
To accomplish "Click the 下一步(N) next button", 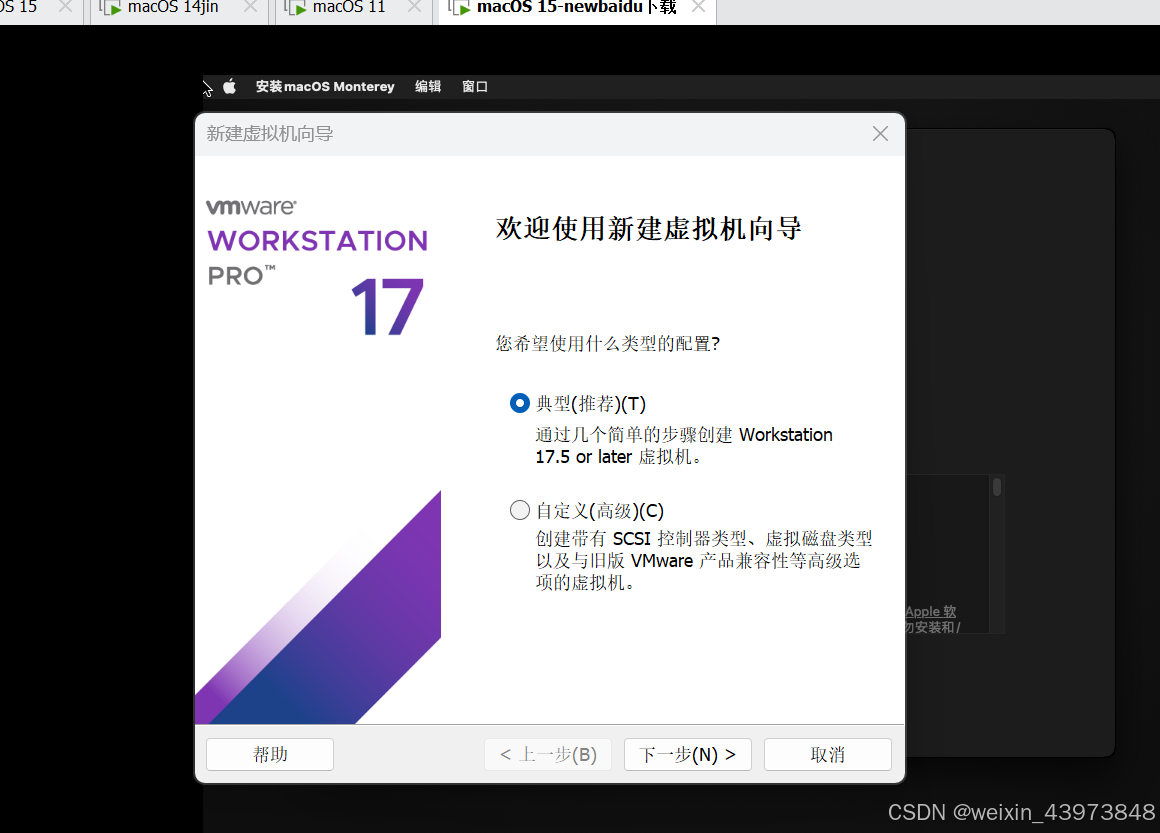I will click(687, 755).
